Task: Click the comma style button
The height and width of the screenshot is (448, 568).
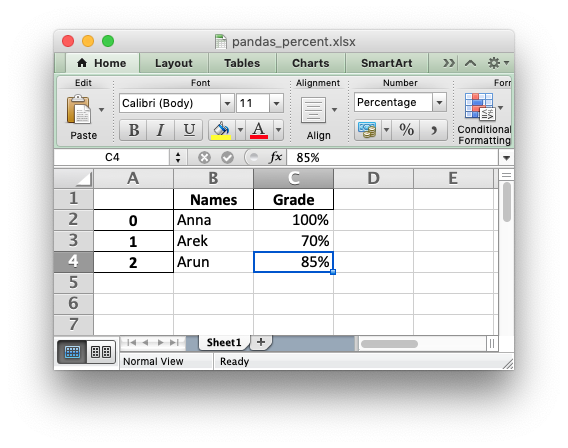Action: pos(434,130)
